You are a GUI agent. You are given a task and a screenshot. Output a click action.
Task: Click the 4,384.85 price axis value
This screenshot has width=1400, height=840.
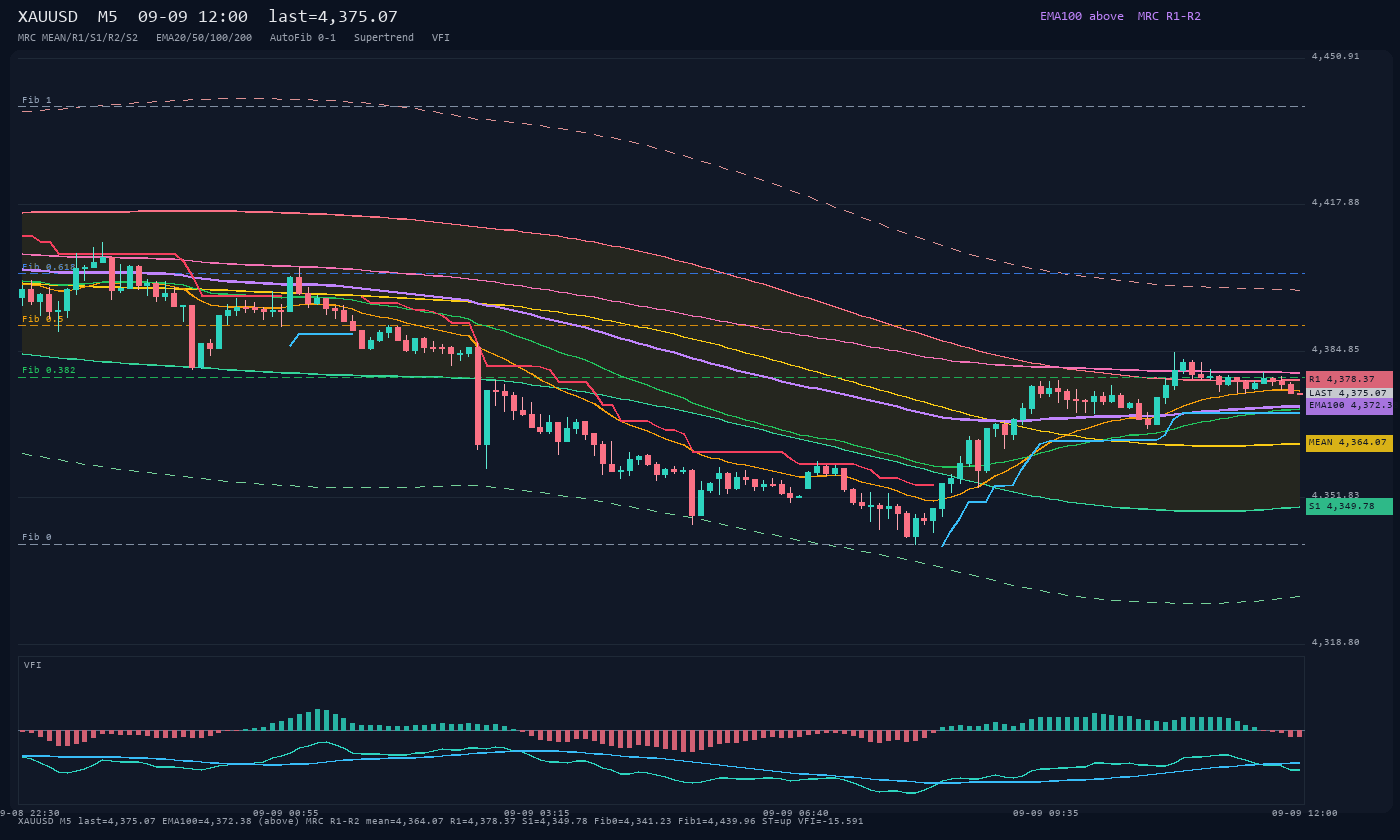(x=1336, y=349)
